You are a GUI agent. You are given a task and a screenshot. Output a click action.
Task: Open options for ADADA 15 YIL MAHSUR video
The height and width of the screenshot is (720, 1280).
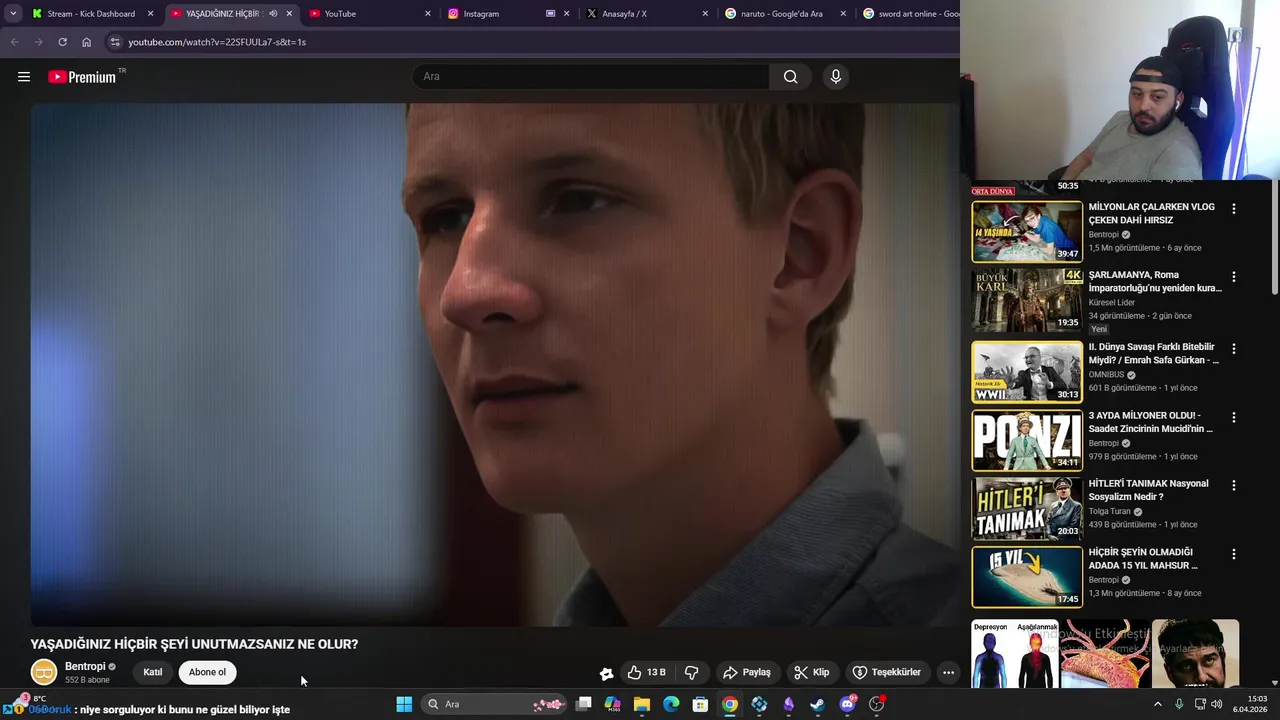click(x=1234, y=554)
